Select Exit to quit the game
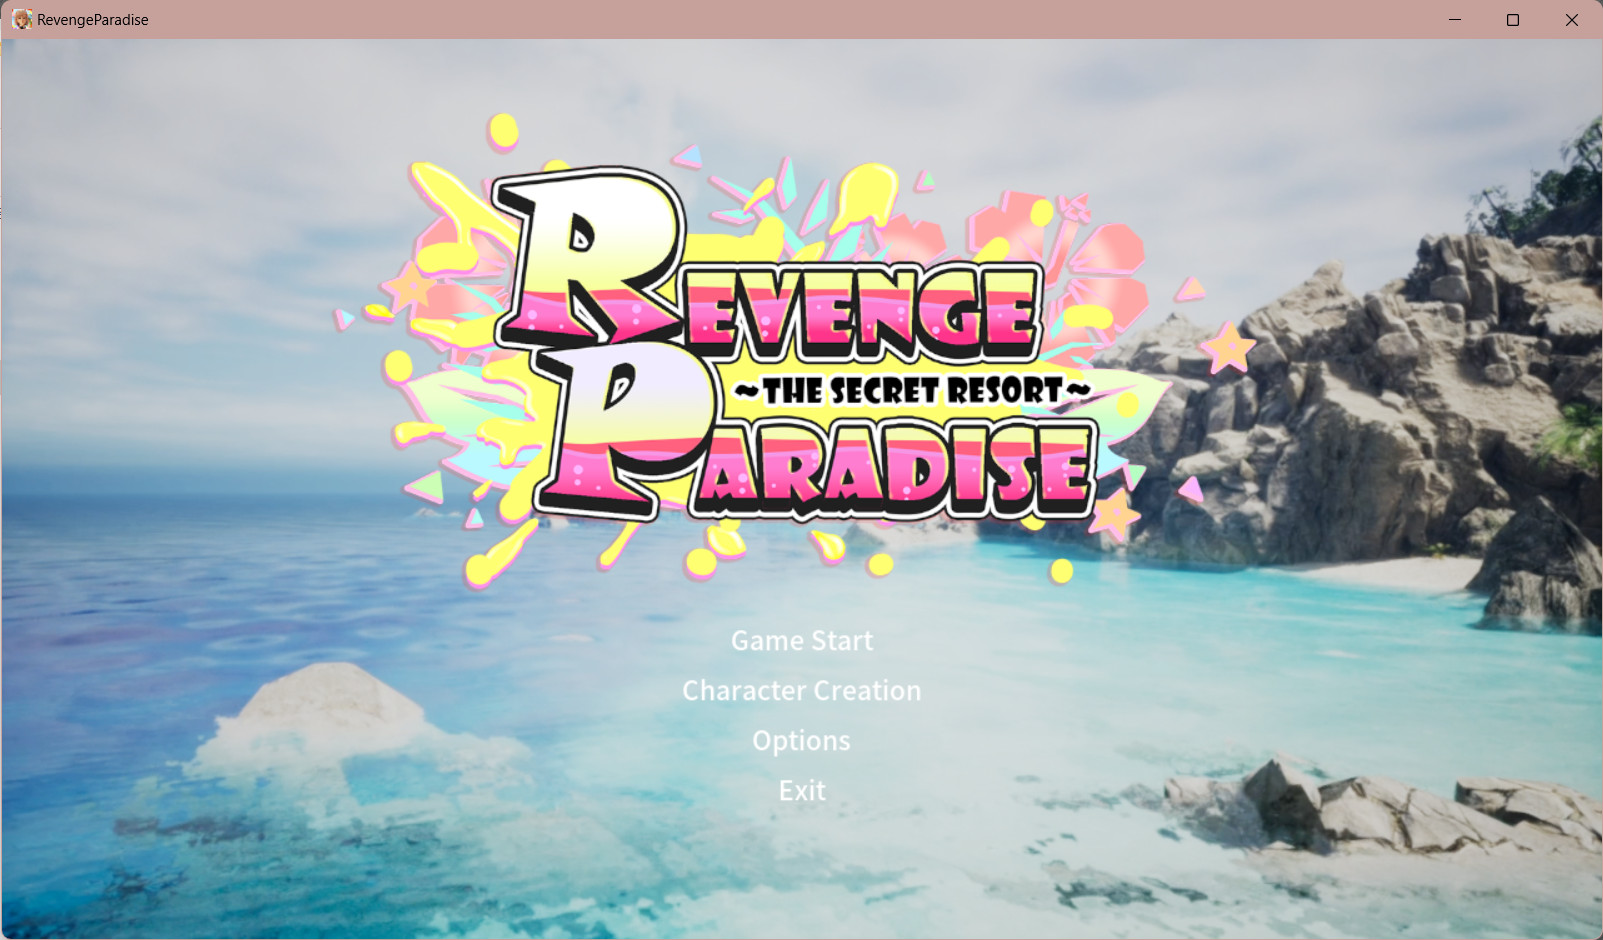1603x940 pixels. coord(801,790)
